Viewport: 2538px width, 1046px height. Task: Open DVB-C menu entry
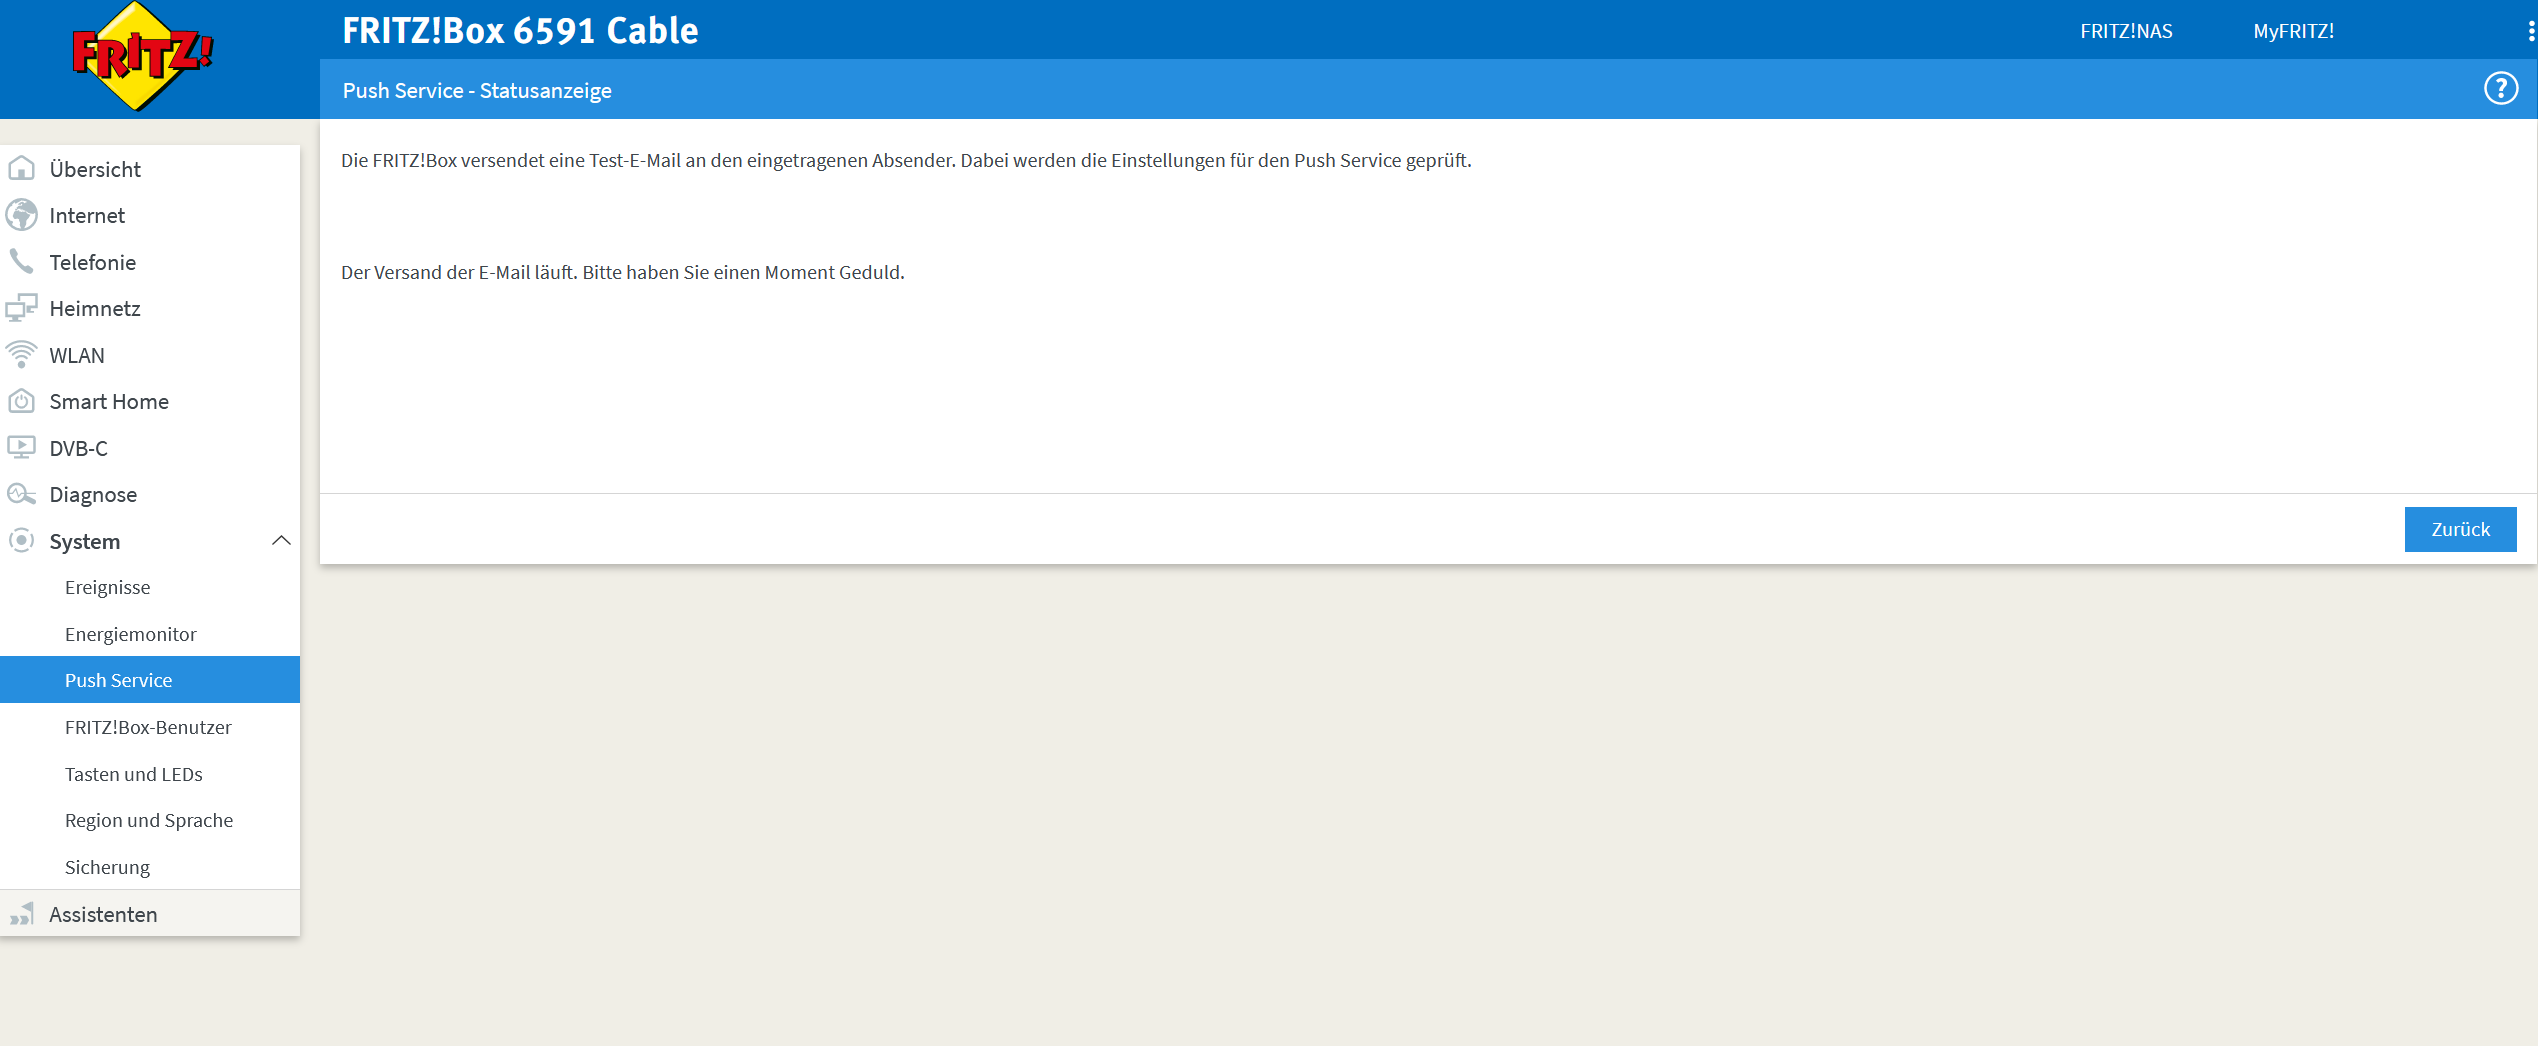click(150, 448)
